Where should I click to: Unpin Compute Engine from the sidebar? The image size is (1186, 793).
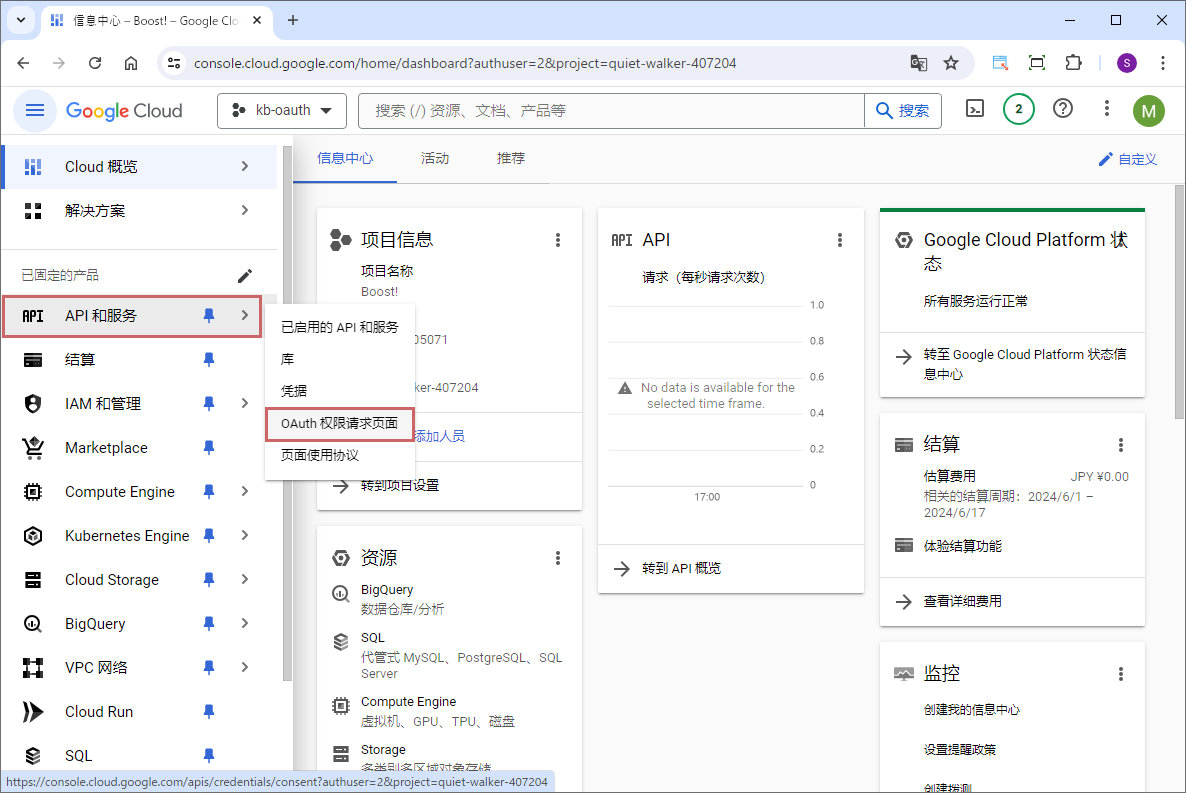pyautogui.click(x=209, y=492)
